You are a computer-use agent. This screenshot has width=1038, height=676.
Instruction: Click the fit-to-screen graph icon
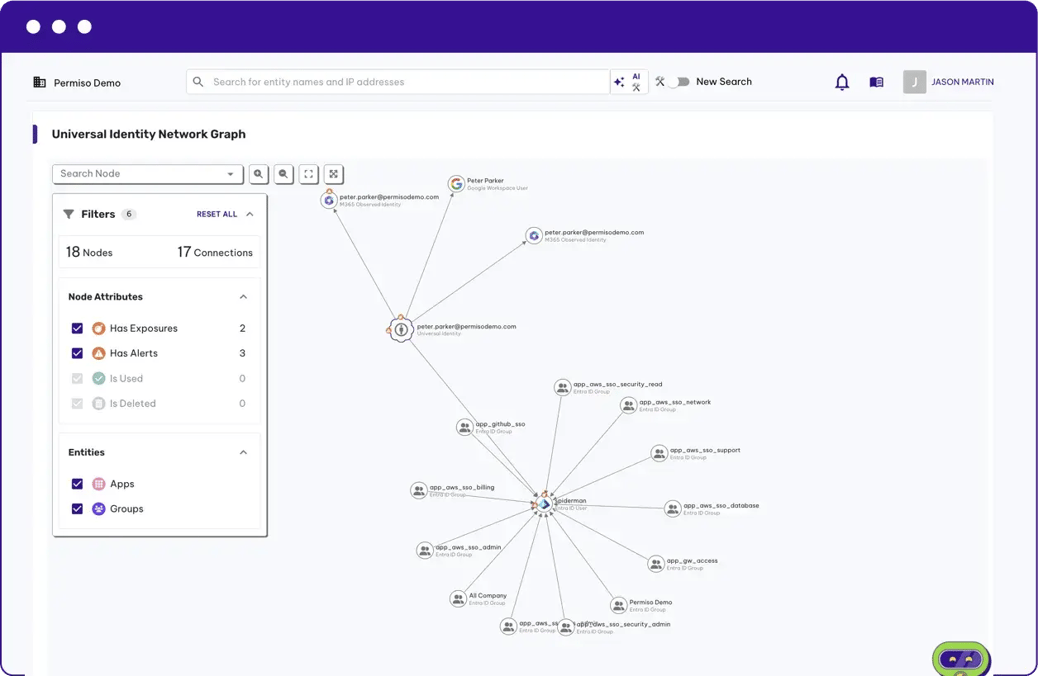(309, 174)
